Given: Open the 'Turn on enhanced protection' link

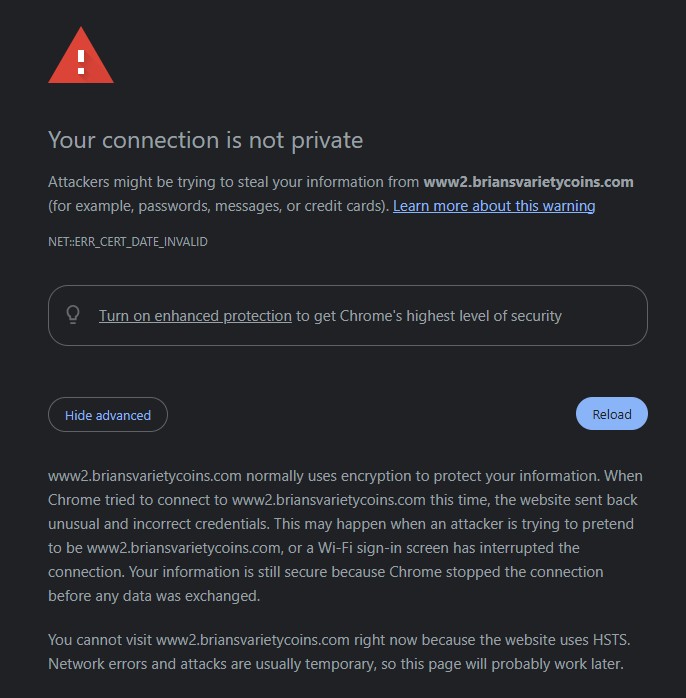Looking at the screenshot, I should pyautogui.click(x=195, y=316).
